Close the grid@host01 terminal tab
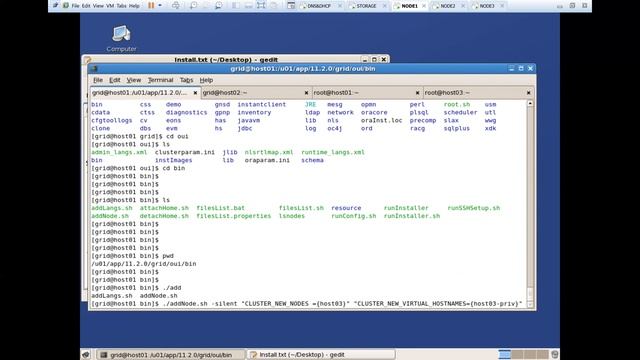640x360 pixels. (195, 93)
